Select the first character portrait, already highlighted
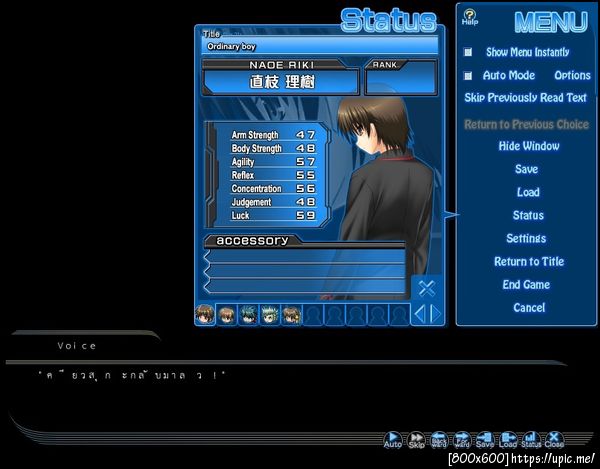 point(205,314)
